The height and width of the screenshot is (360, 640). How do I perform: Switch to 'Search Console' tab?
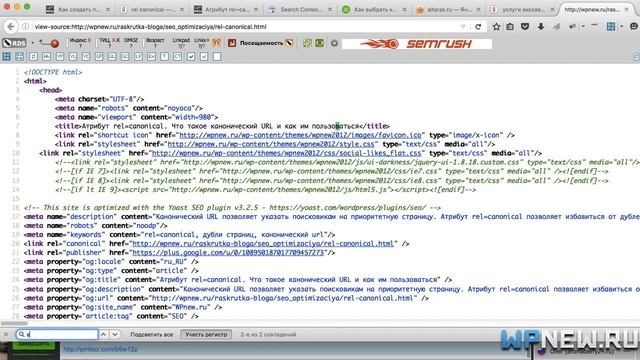[x=299, y=9]
